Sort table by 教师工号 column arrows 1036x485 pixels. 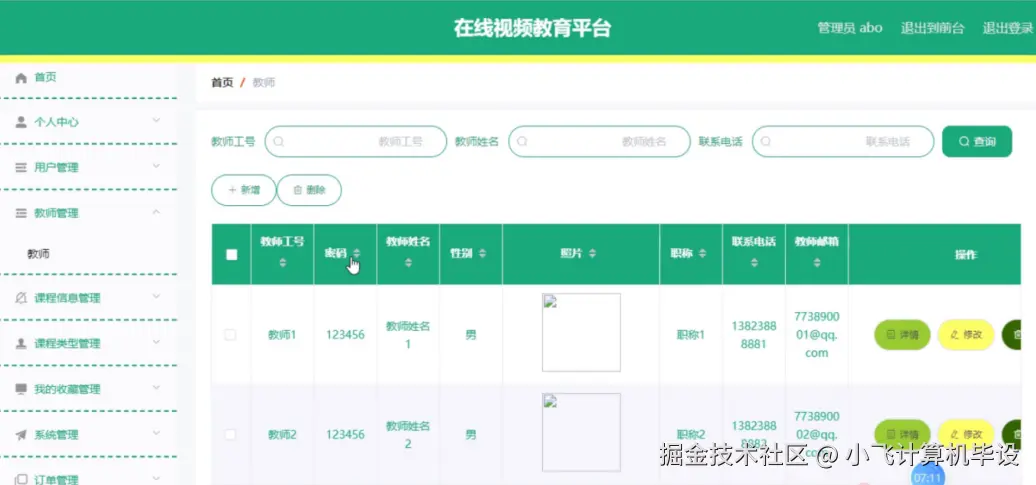[283, 262]
